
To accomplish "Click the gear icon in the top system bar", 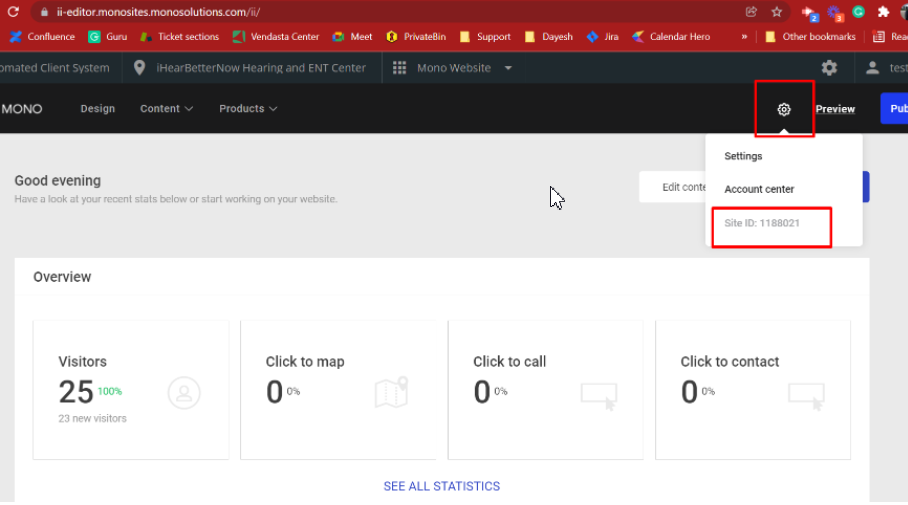I will pos(829,68).
